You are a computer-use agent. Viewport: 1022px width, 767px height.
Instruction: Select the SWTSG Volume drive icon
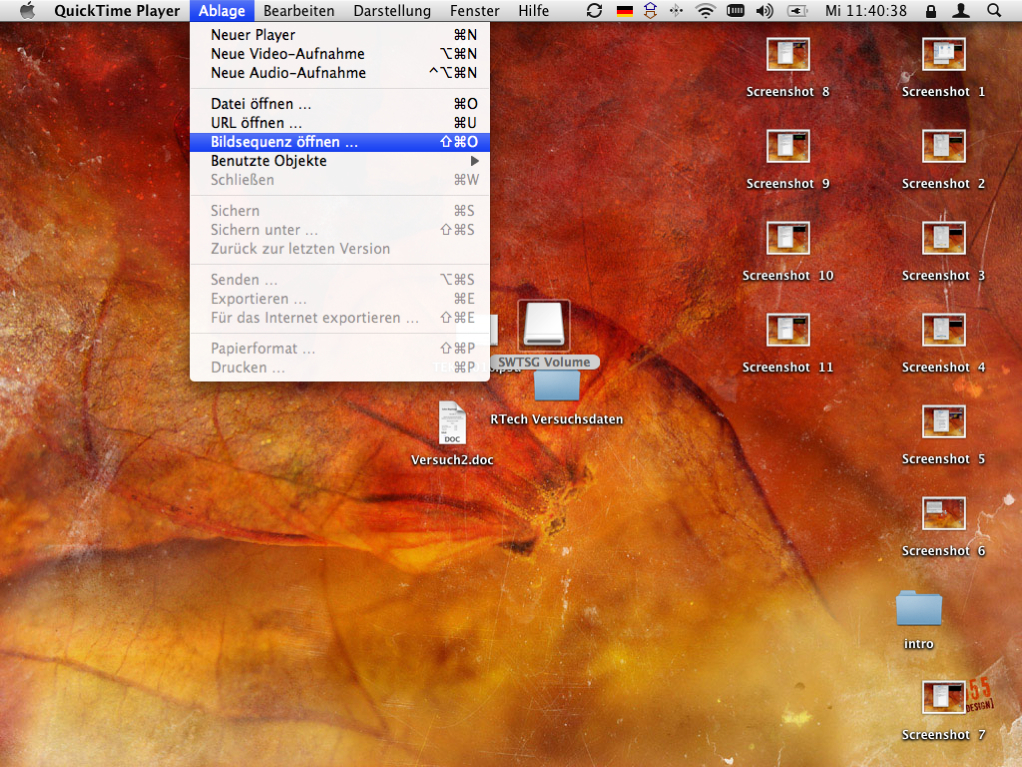(x=544, y=325)
